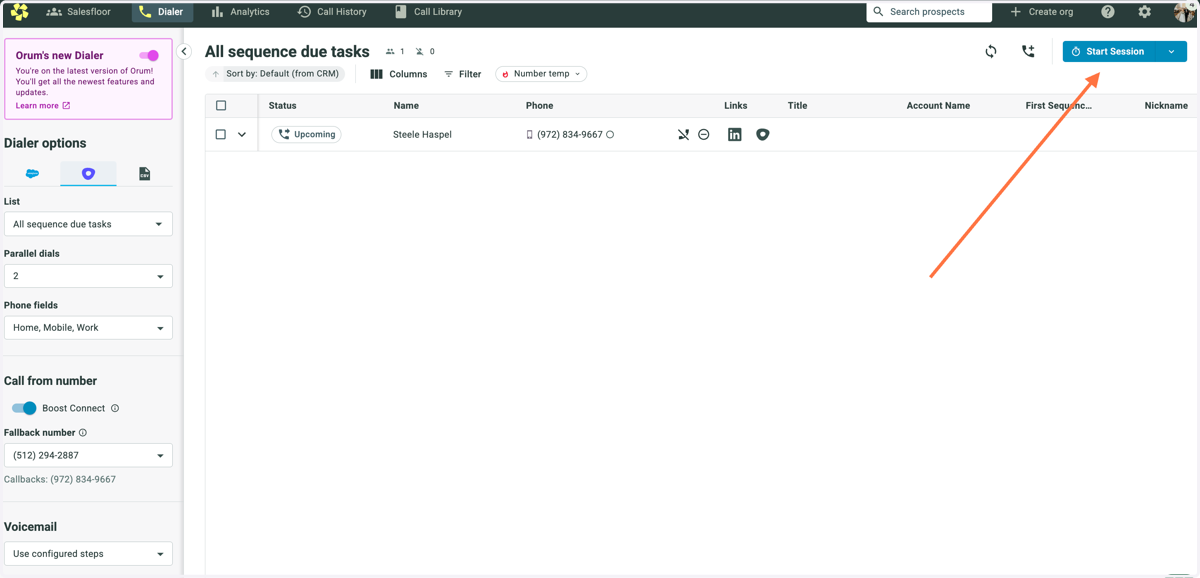Toggle Orum's new Dialer switch
The width and height of the screenshot is (1200, 578).
(x=149, y=56)
